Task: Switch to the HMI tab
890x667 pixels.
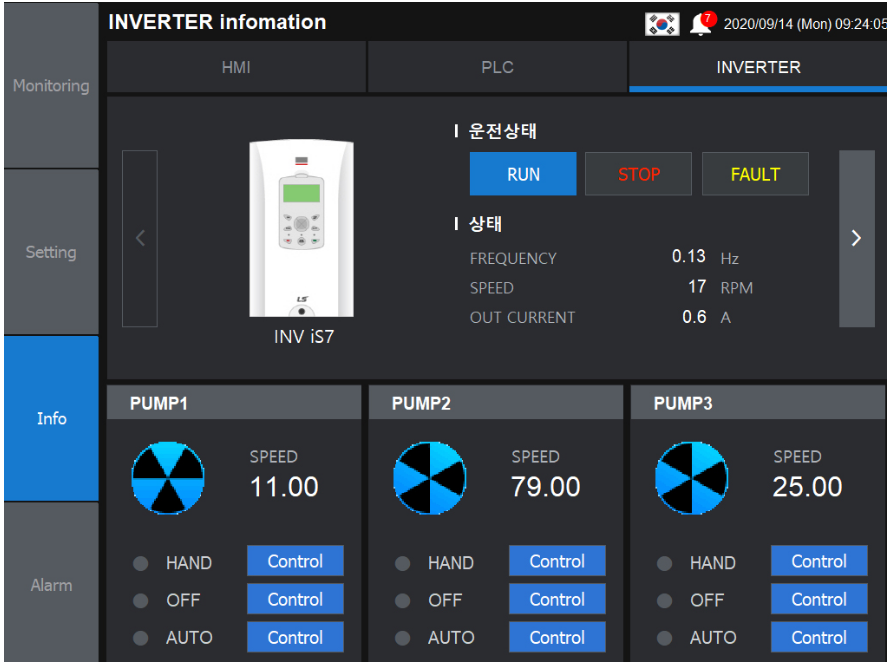Action: click(x=237, y=67)
